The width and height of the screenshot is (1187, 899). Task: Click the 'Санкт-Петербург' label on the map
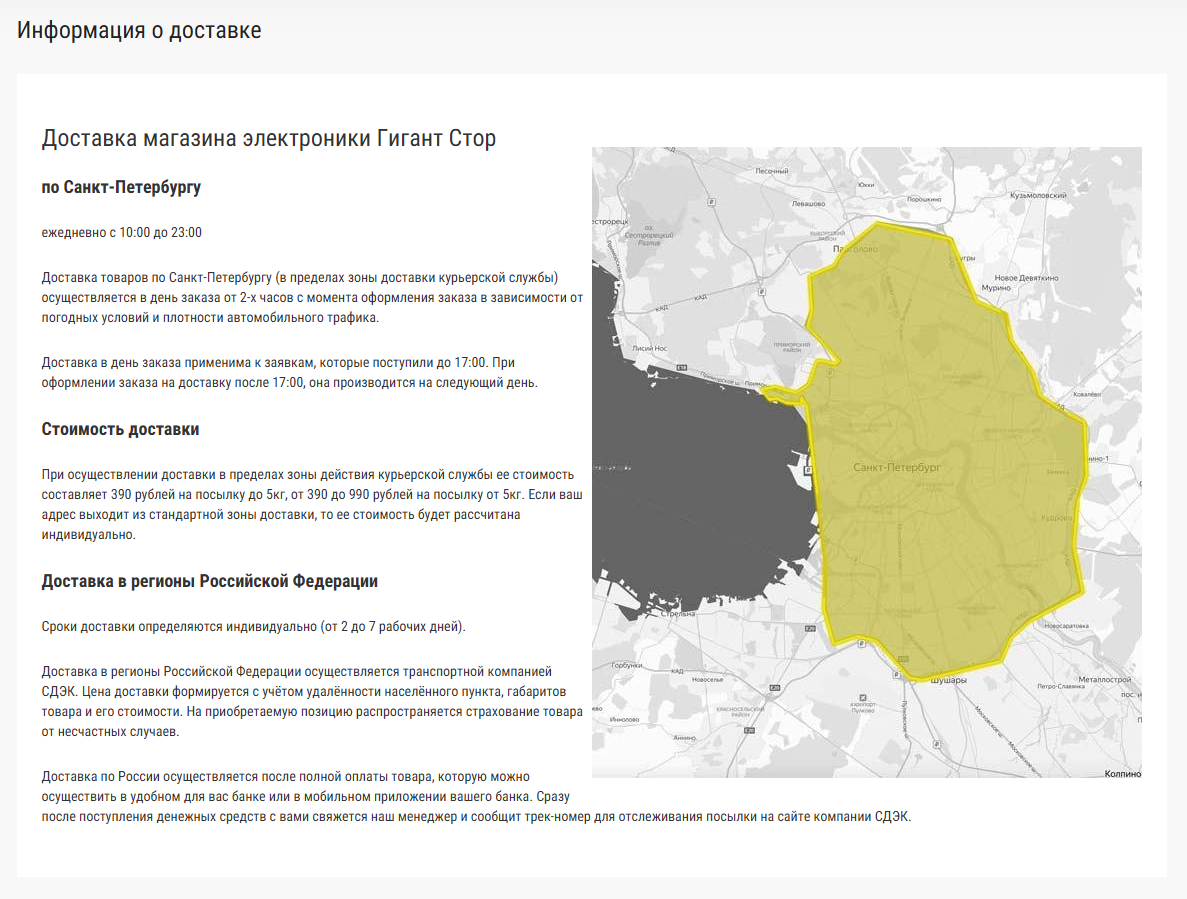[x=897, y=468]
